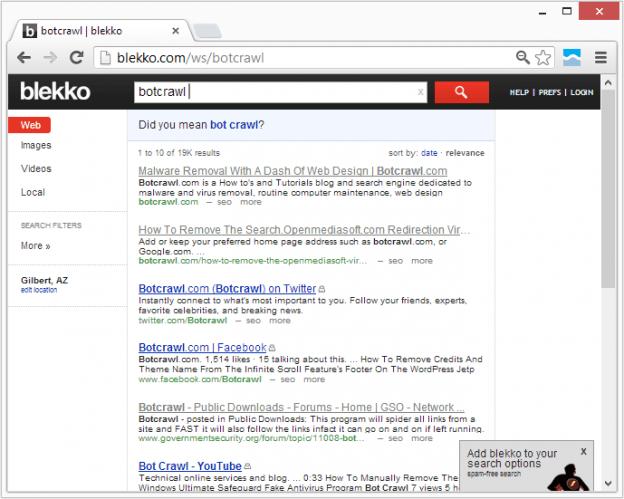Bookmark this page with the star icon
624x499 pixels.
543,58
